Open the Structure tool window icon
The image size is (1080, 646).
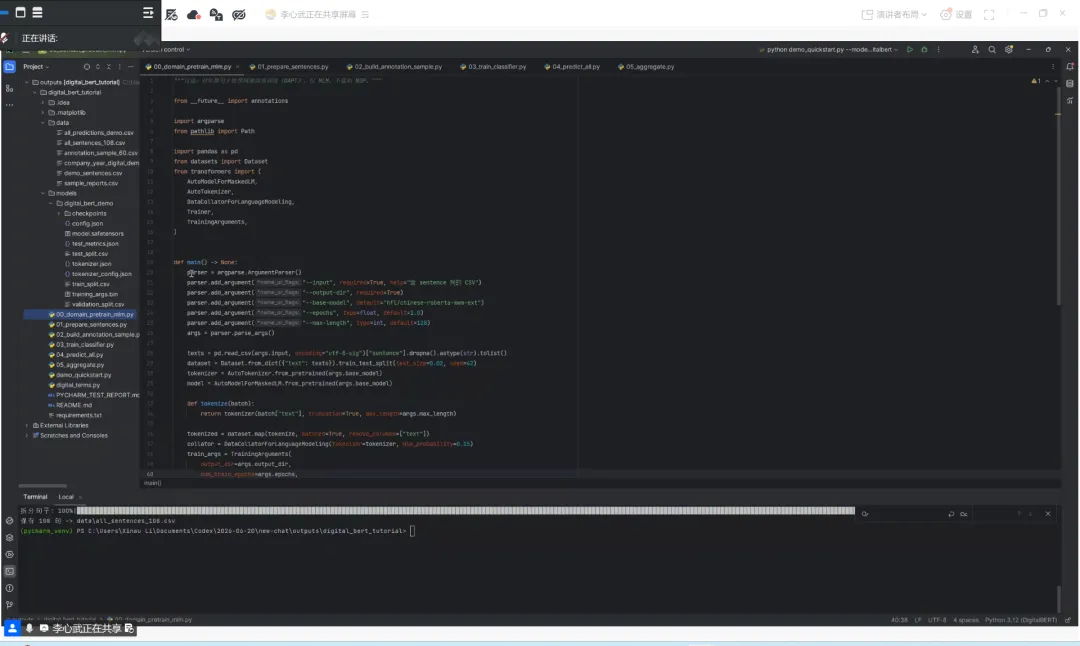pos(10,88)
